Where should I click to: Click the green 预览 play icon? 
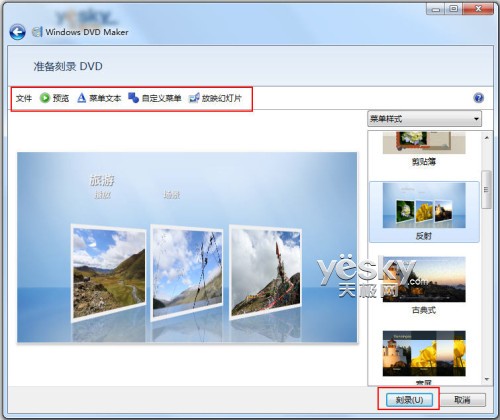click(x=44, y=98)
